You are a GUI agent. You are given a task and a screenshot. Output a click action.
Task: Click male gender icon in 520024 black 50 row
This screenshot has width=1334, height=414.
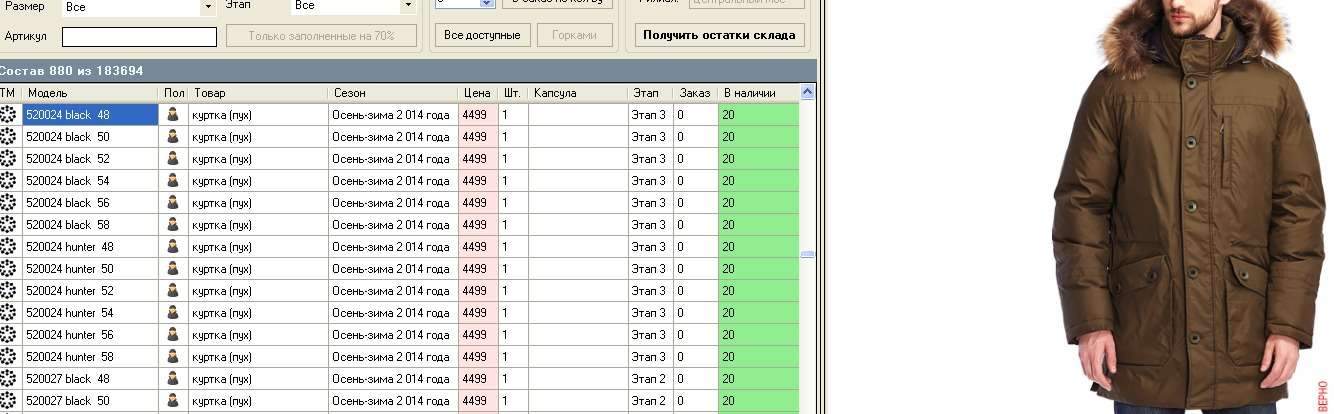[173, 137]
